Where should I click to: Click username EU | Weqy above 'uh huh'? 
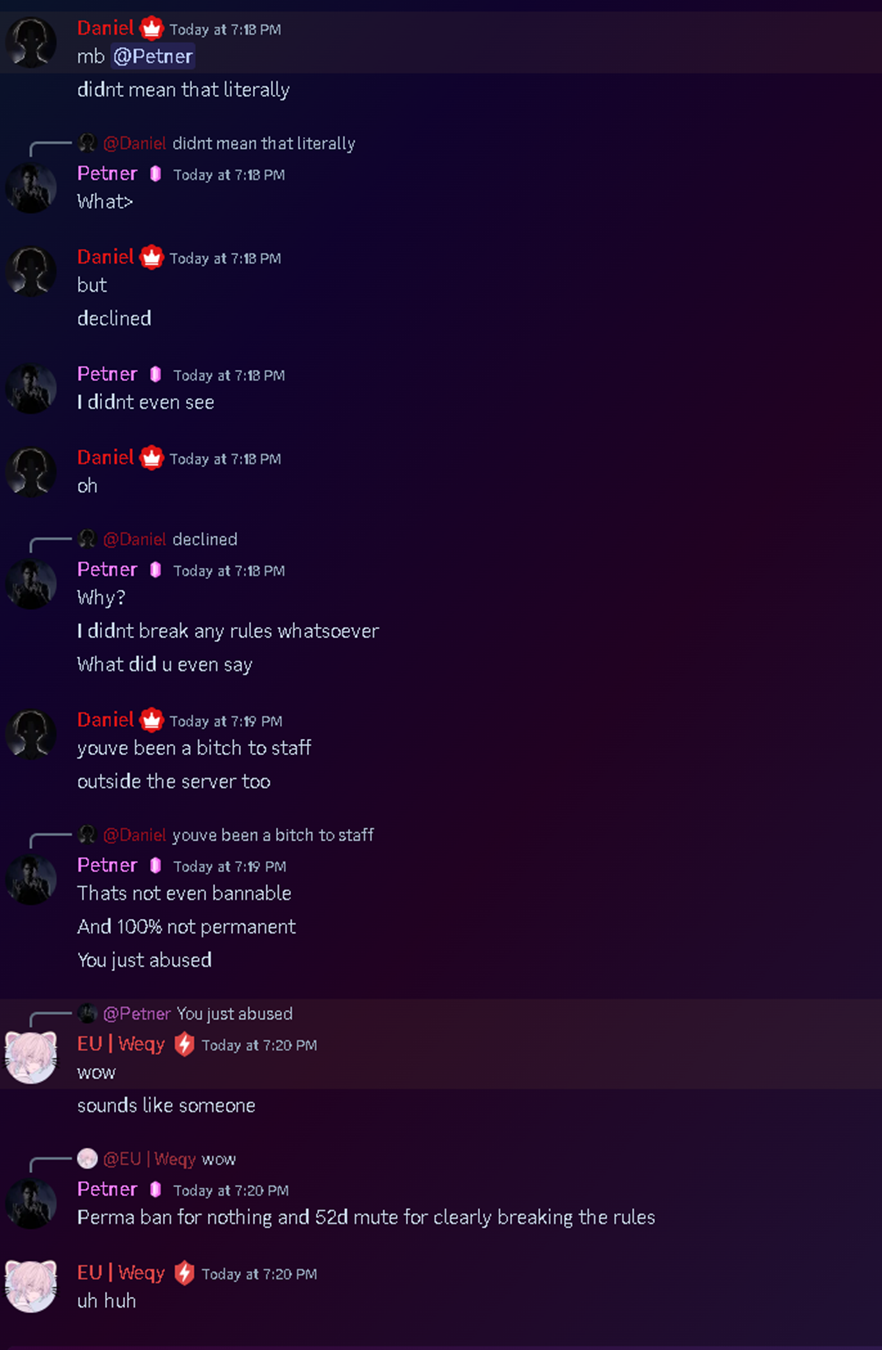pyautogui.click(x=121, y=1273)
